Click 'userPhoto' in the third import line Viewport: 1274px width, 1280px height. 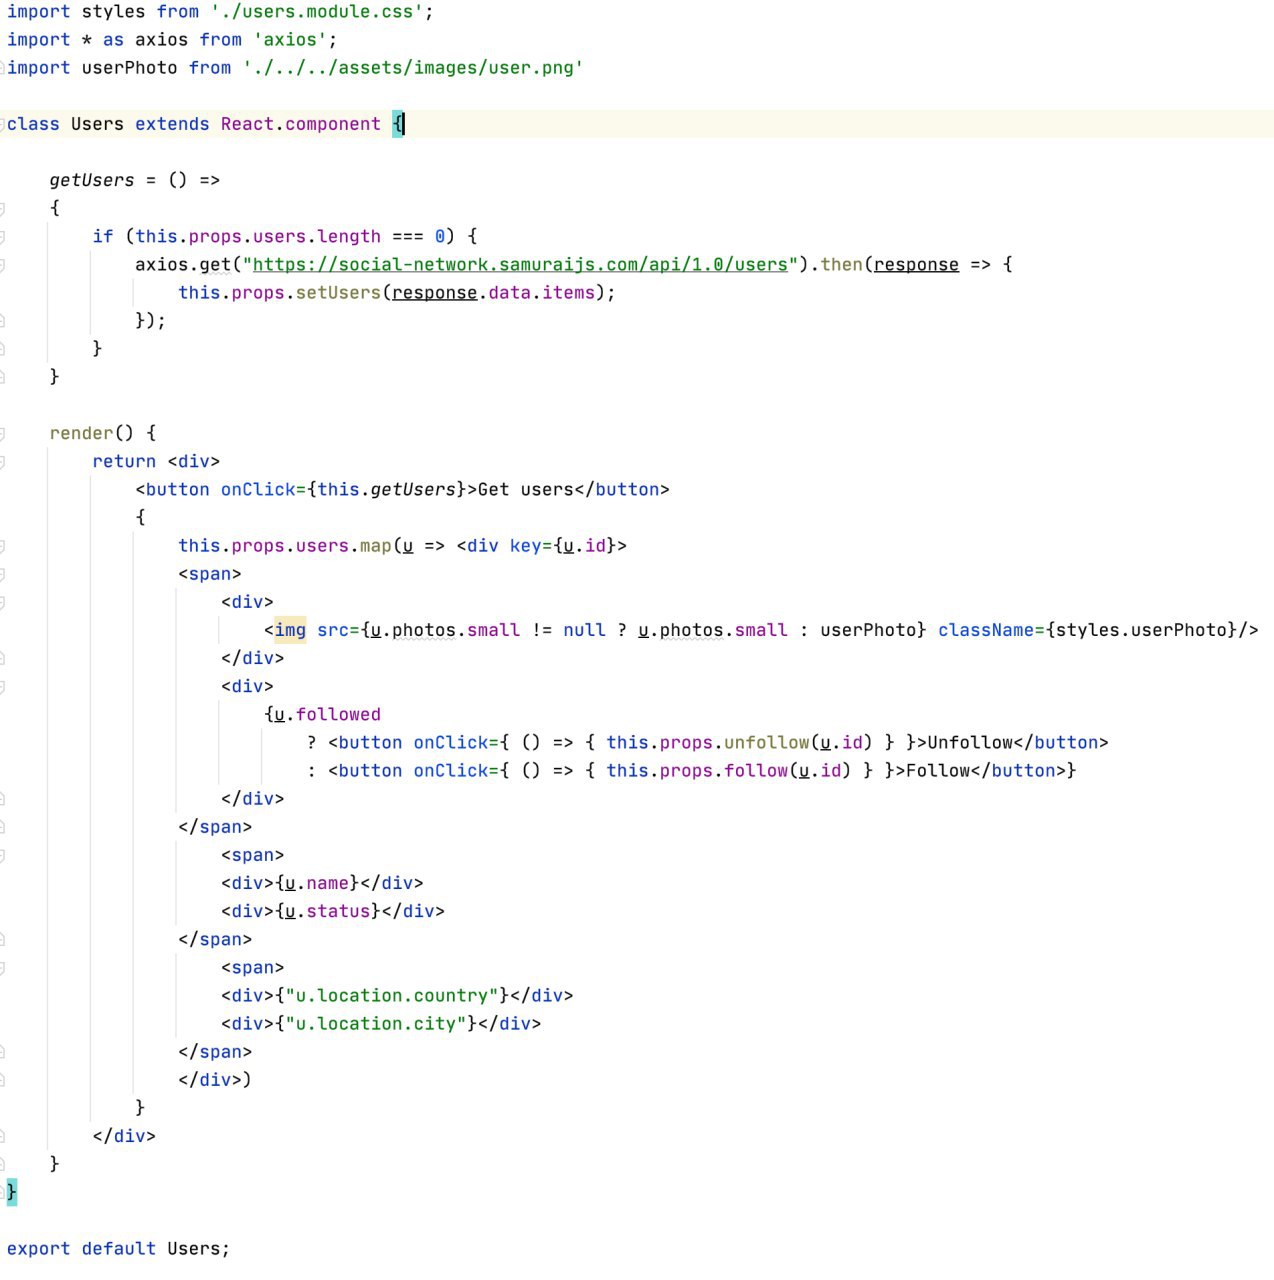click(x=130, y=67)
